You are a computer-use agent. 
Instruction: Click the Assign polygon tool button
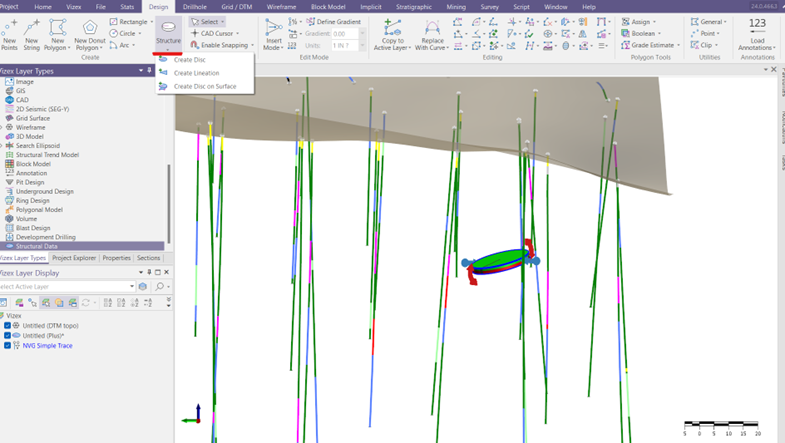(639, 21)
